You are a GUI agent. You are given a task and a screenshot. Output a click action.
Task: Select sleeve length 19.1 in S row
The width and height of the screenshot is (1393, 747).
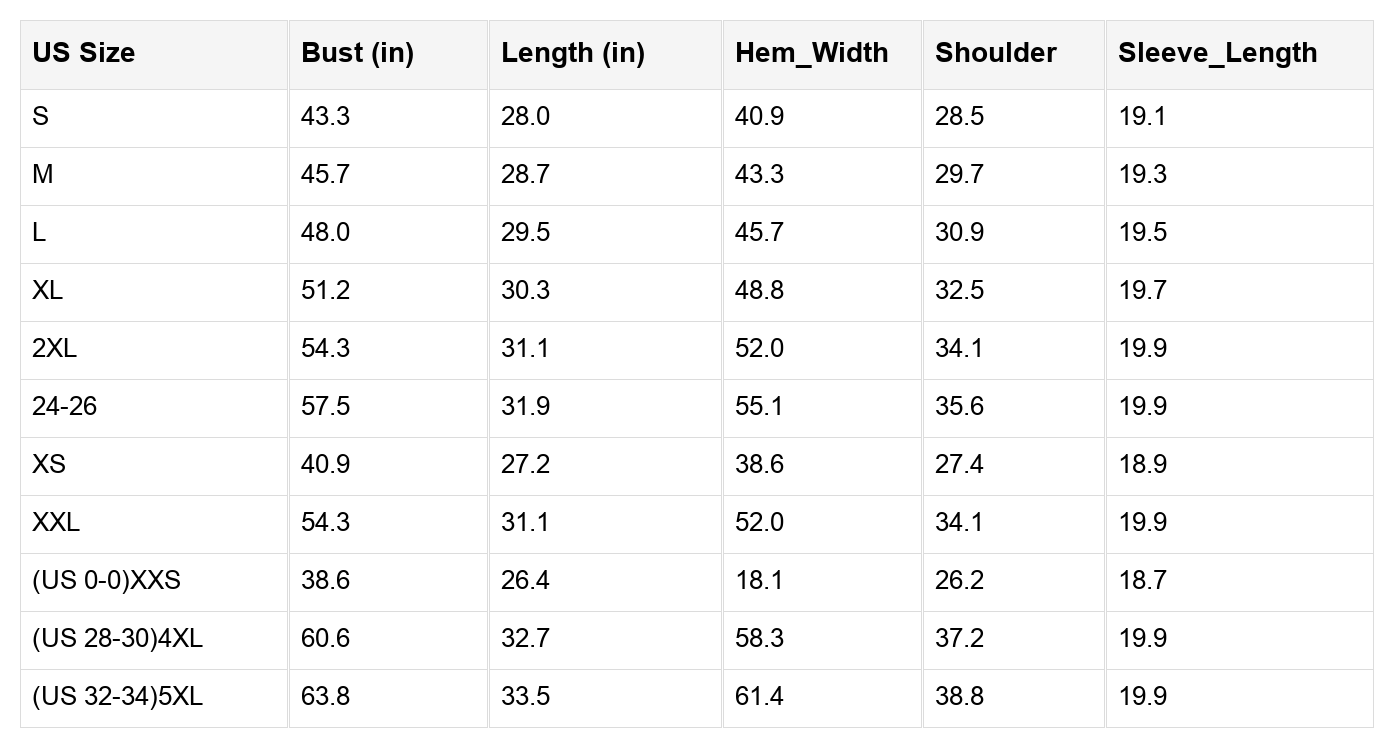click(x=1142, y=116)
